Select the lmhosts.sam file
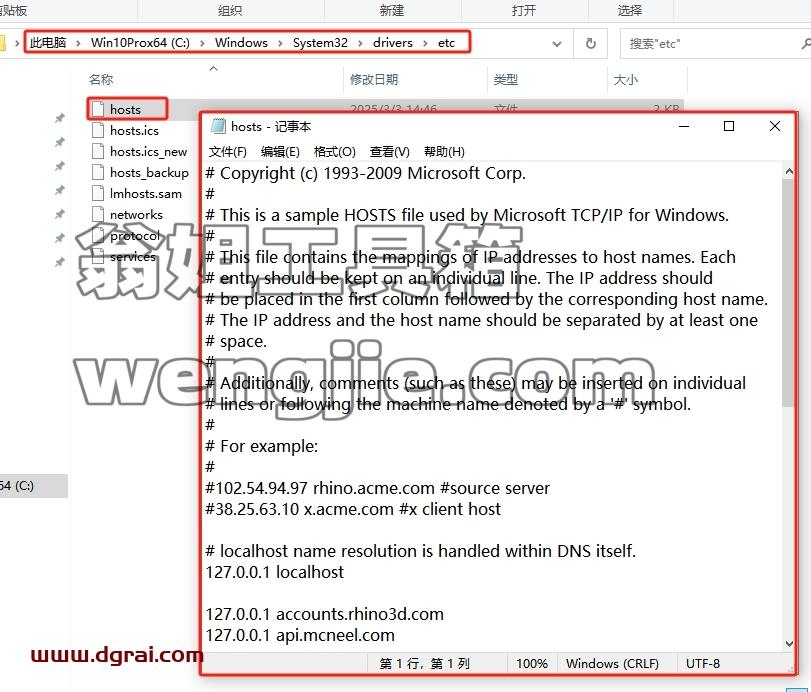 pyautogui.click(x=137, y=193)
